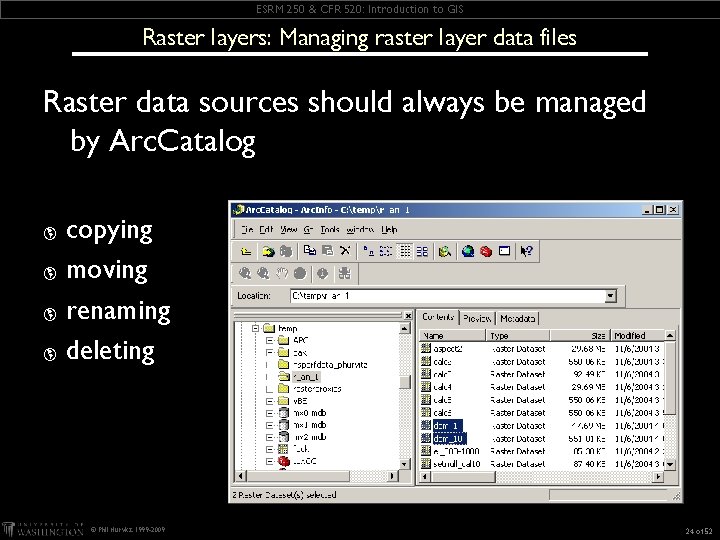This screenshot has height=540, width=720.
Task: Select the e_700-1000 raster dataset
Action: coord(456,451)
